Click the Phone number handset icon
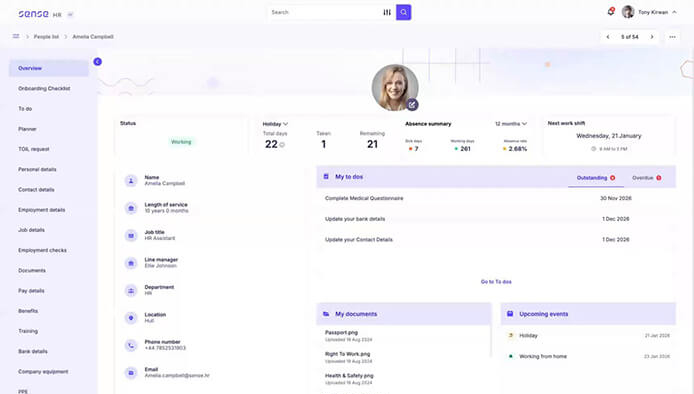Viewport: 694px width, 394px height. coord(131,345)
